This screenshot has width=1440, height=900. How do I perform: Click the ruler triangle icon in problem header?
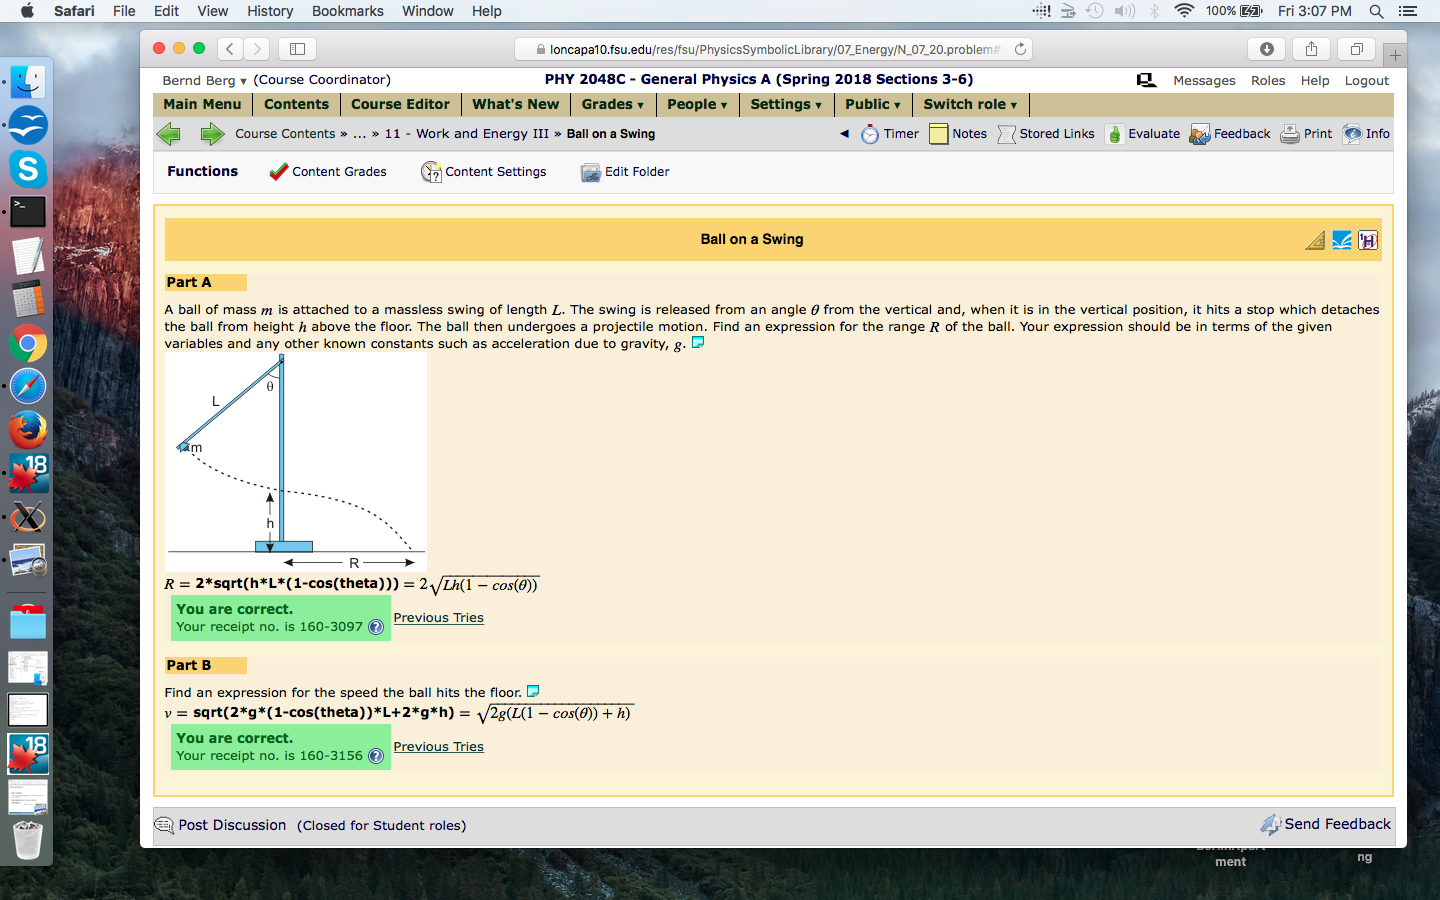point(1315,240)
